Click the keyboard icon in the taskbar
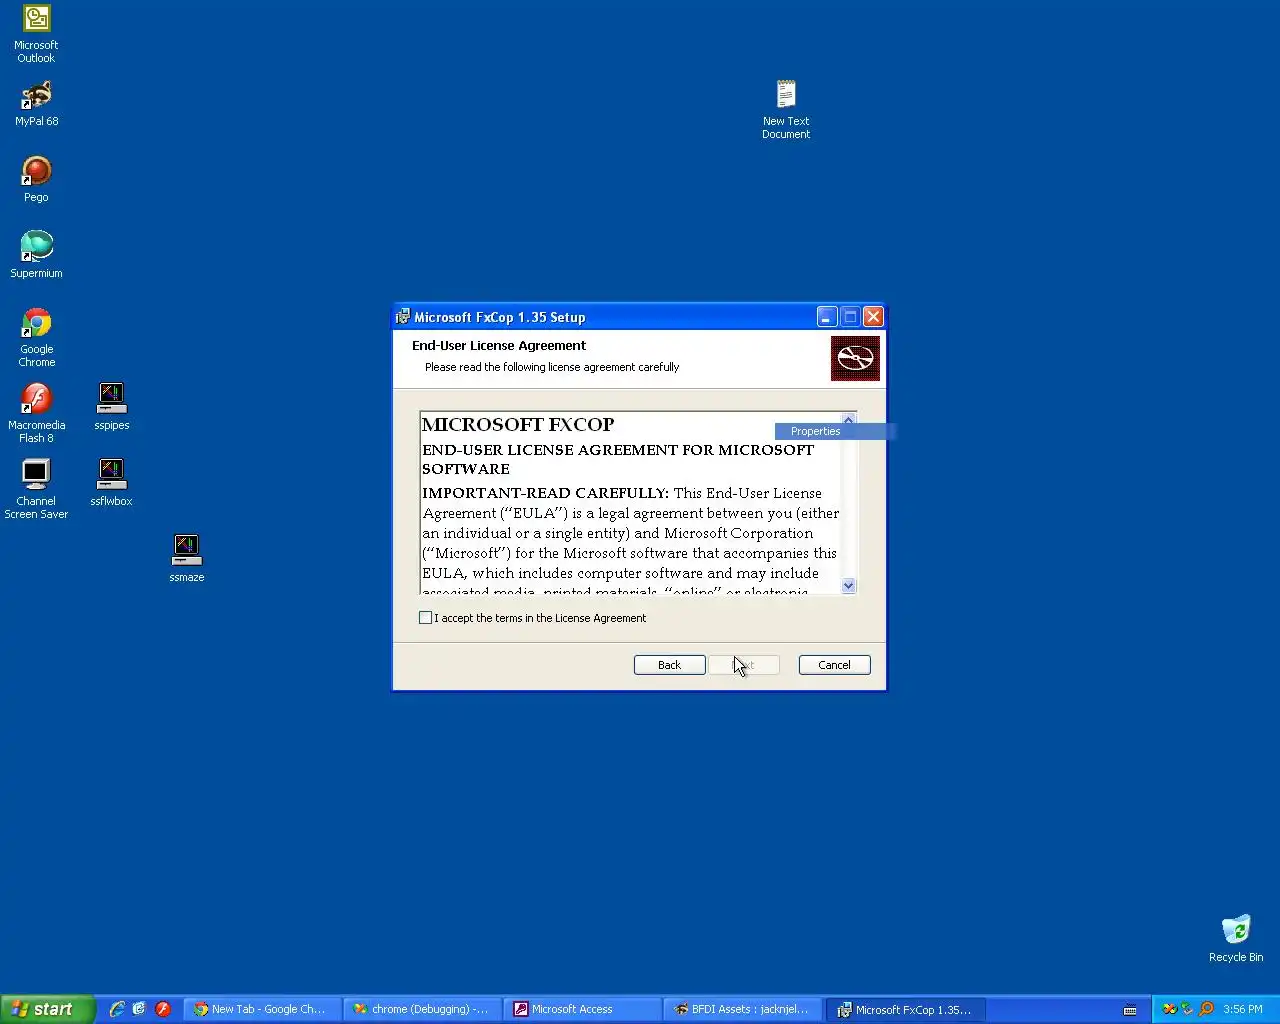 [x=1130, y=1010]
